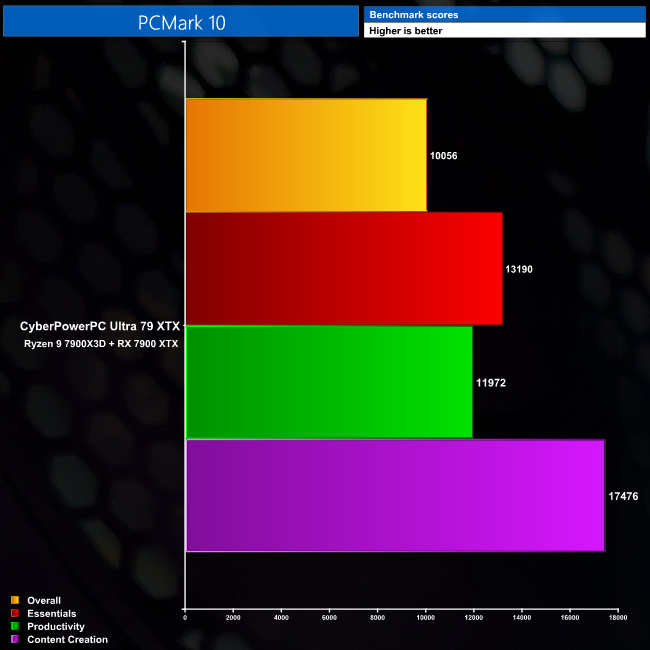Click the 18000 axis tick label
Image resolution: width=650 pixels, height=650 pixels.
(x=618, y=618)
